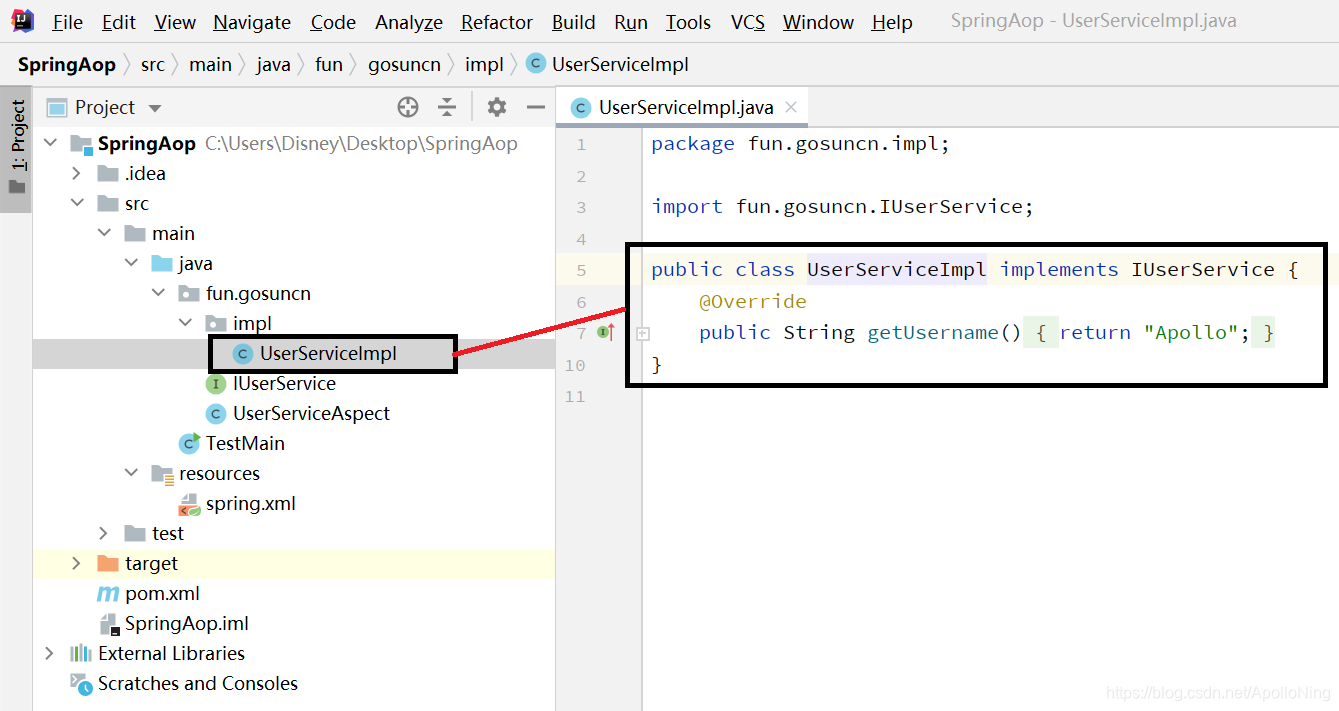The image size is (1339, 711).
Task: Click src in the breadcrumb bar
Action: (152, 65)
